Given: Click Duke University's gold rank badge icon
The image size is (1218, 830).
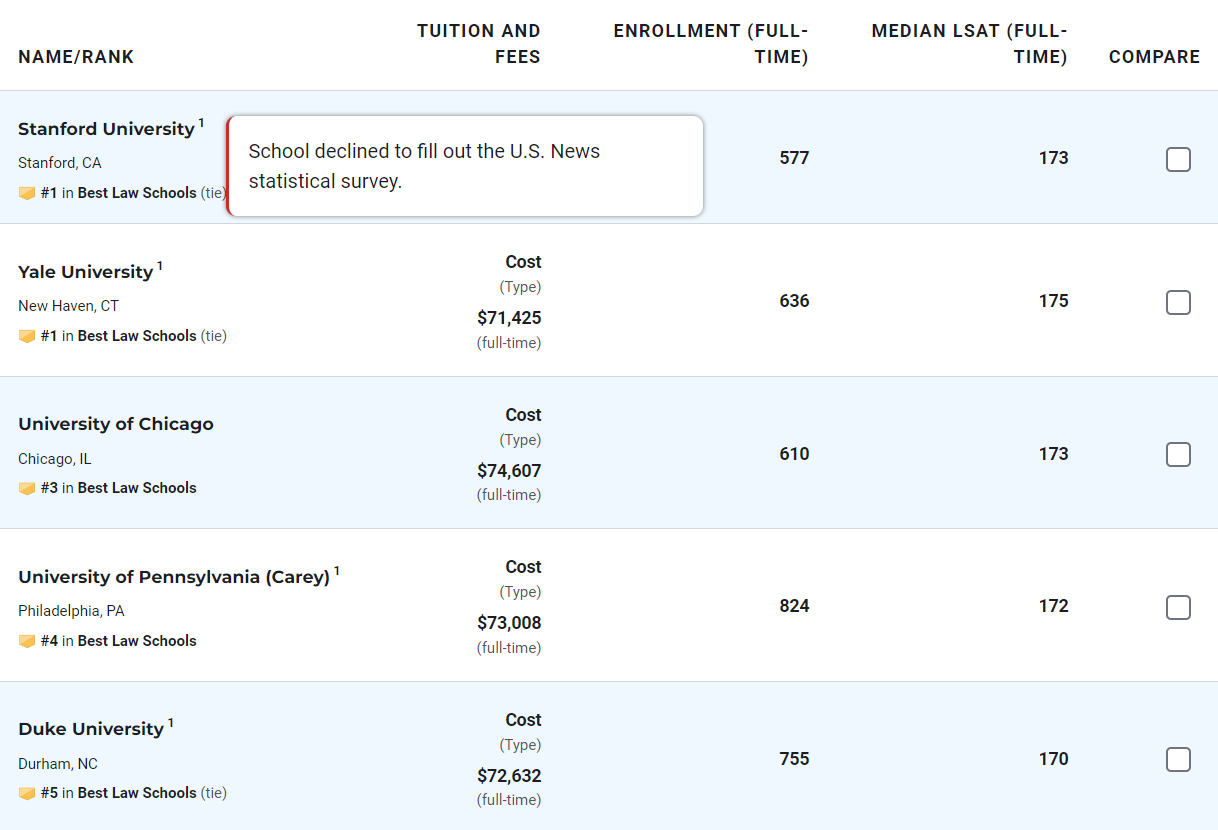Looking at the screenshot, I should 27,794.
